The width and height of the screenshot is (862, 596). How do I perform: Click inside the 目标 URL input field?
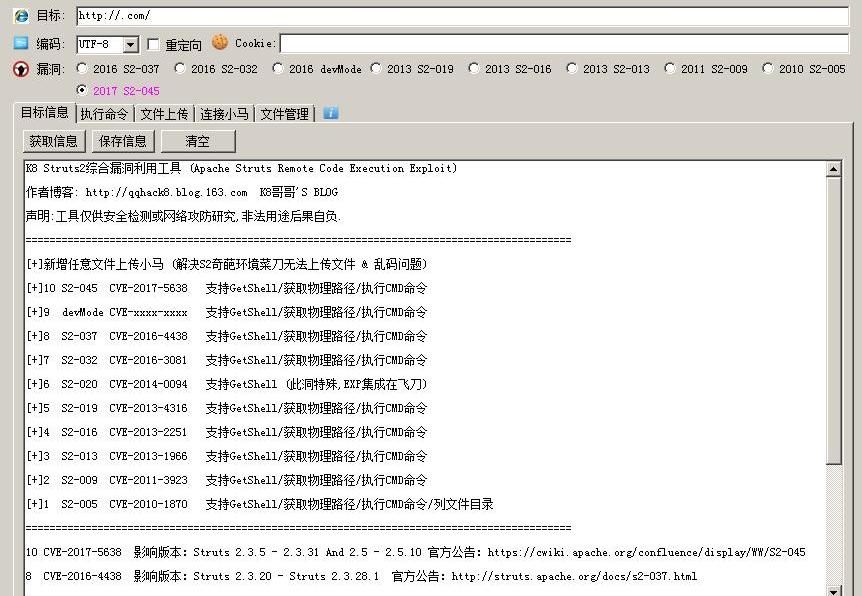click(460, 16)
